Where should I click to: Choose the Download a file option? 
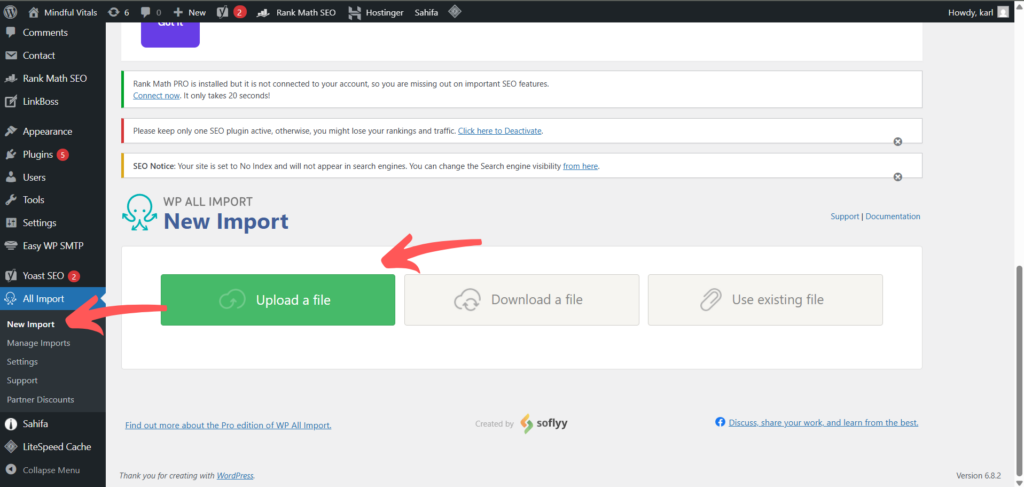pyautogui.click(x=521, y=300)
